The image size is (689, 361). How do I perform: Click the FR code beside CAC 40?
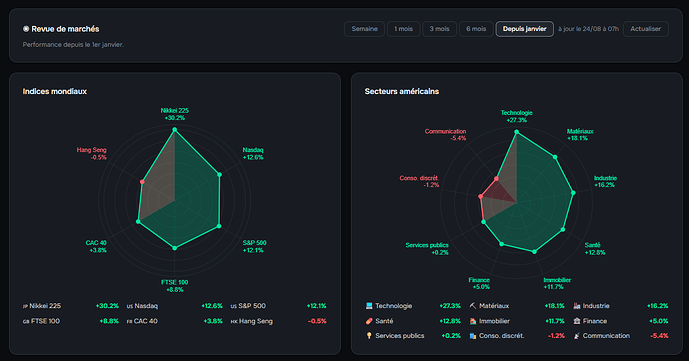(x=130, y=321)
